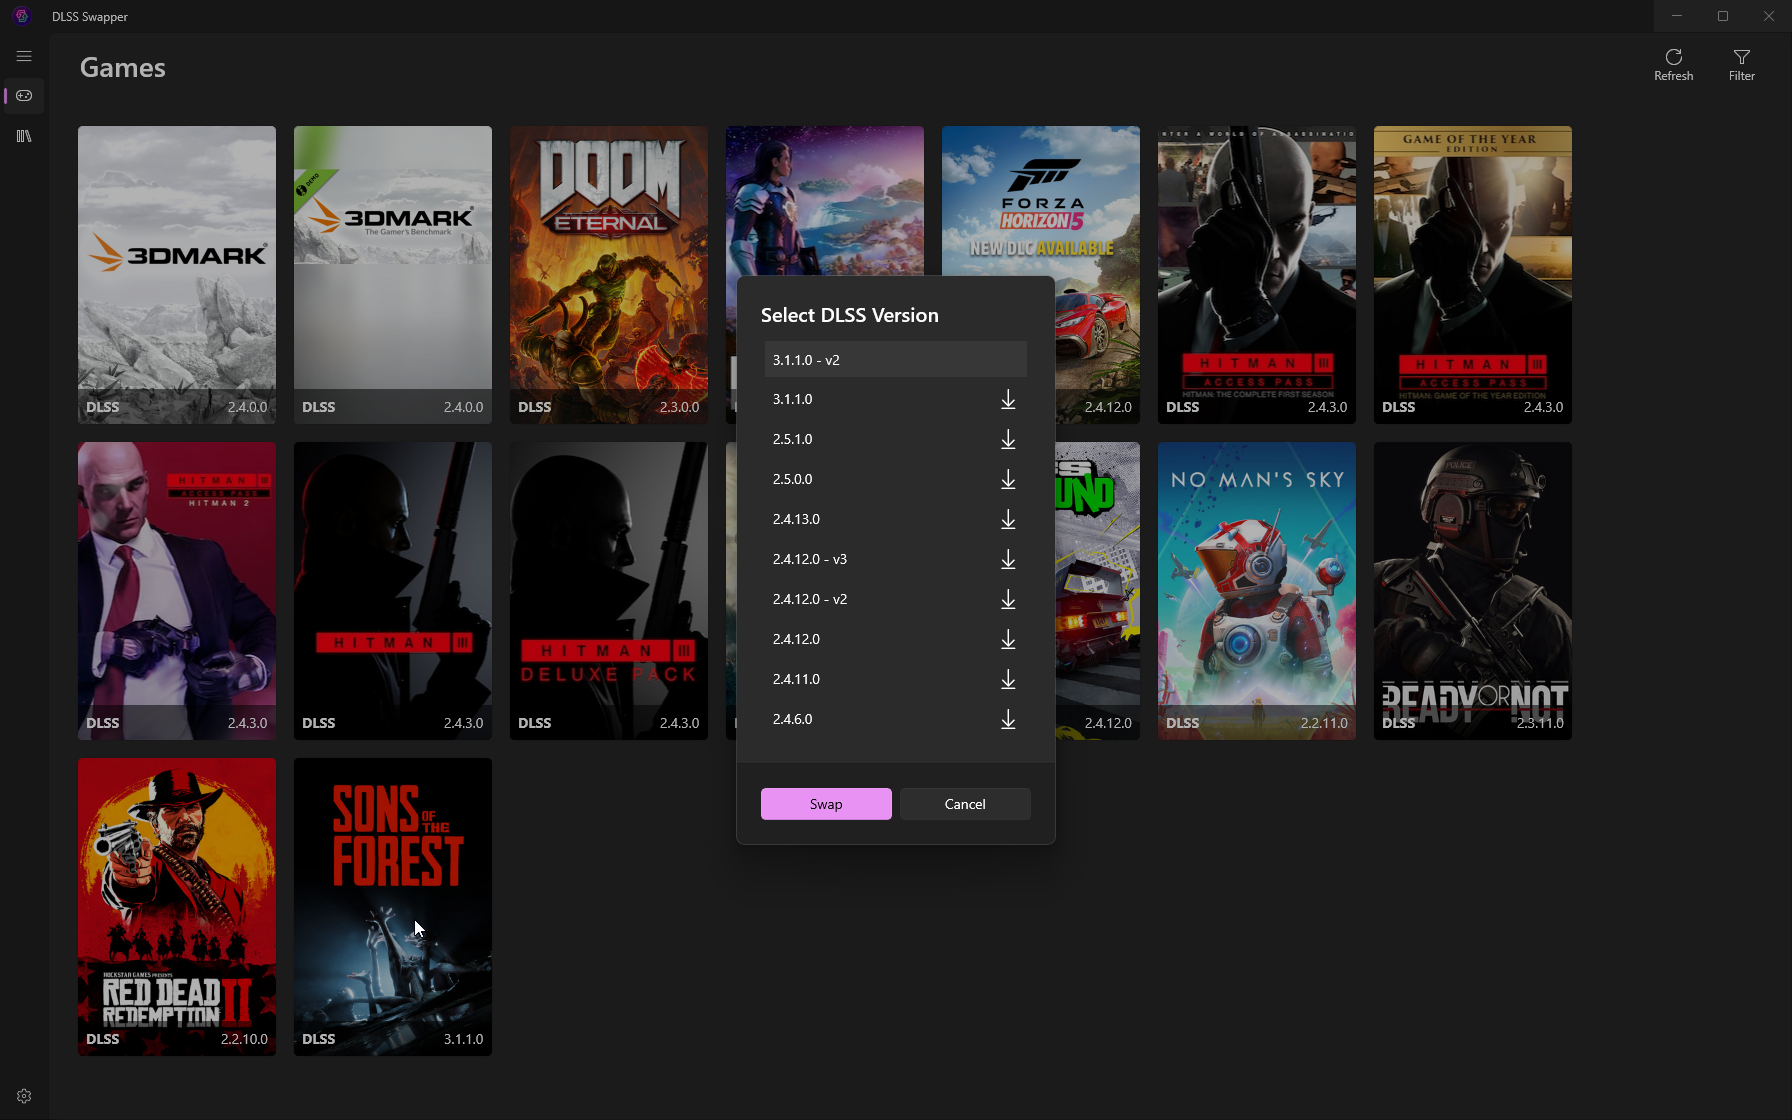Open the Filter options
Image resolution: width=1792 pixels, height=1120 pixels.
pyautogui.click(x=1742, y=65)
